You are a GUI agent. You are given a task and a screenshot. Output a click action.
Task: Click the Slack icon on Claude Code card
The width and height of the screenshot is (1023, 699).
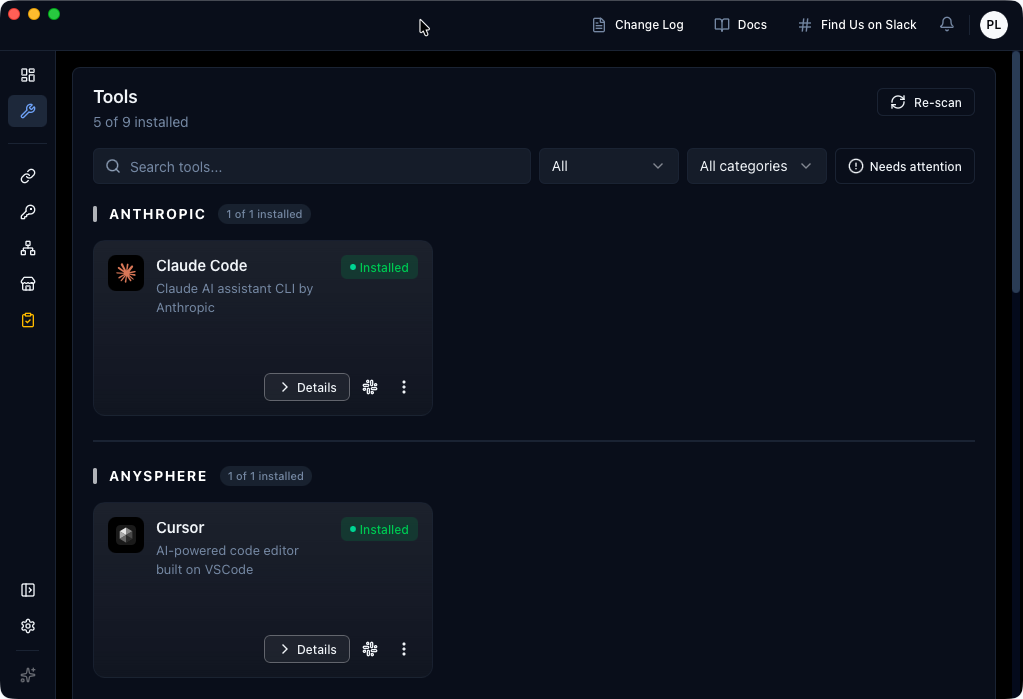(x=370, y=387)
